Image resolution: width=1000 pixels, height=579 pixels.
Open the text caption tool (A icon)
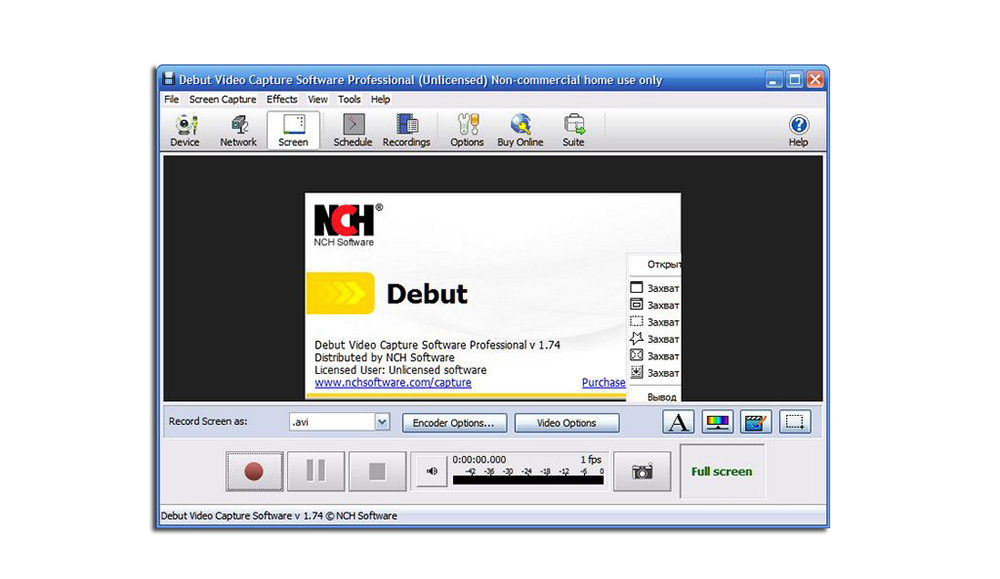coord(679,422)
